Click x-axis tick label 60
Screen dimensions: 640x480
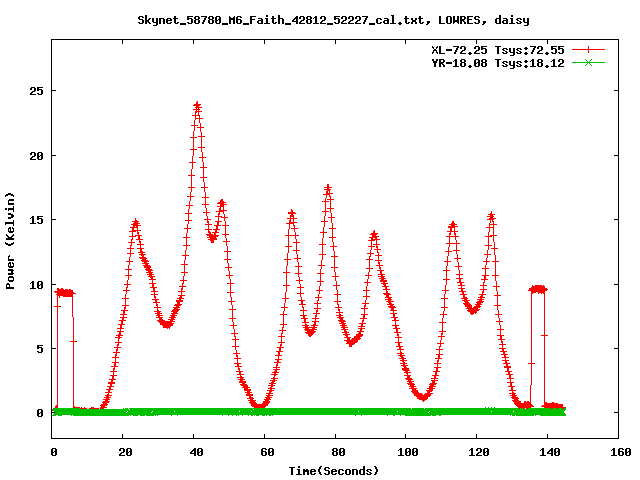coord(267,452)
